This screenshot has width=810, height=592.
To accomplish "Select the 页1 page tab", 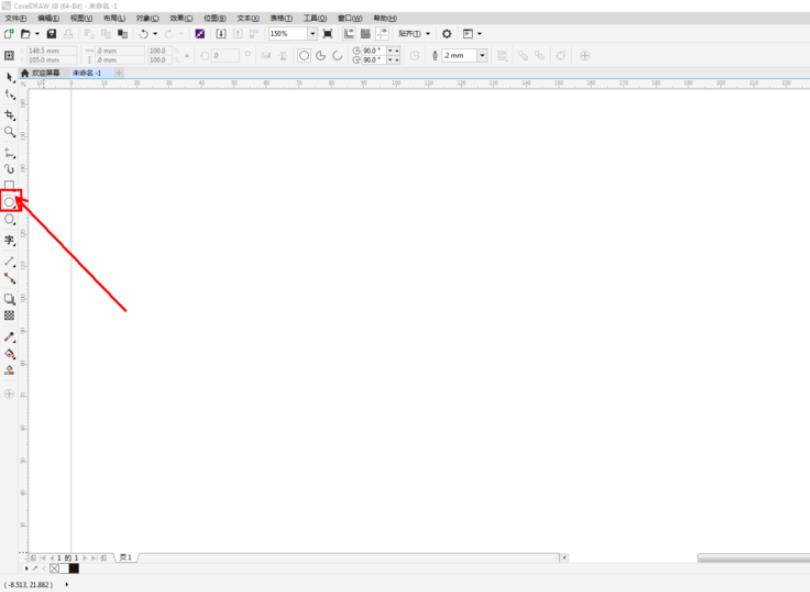I will tap(126, 557).
